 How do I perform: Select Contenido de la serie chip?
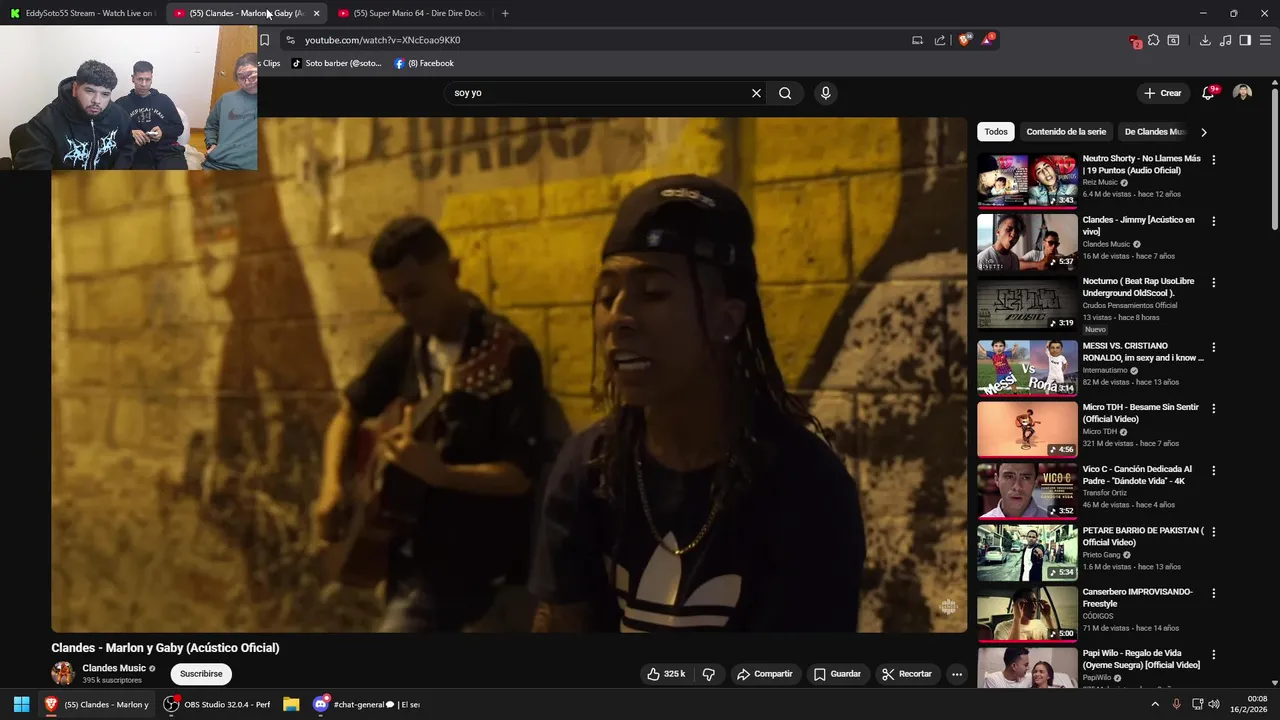[x=1066, y=132]
